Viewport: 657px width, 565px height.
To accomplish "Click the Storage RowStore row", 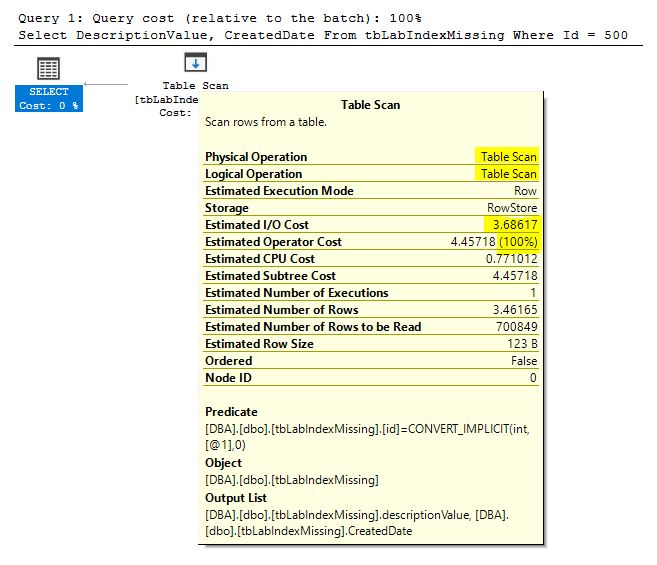I will [370, 208].
